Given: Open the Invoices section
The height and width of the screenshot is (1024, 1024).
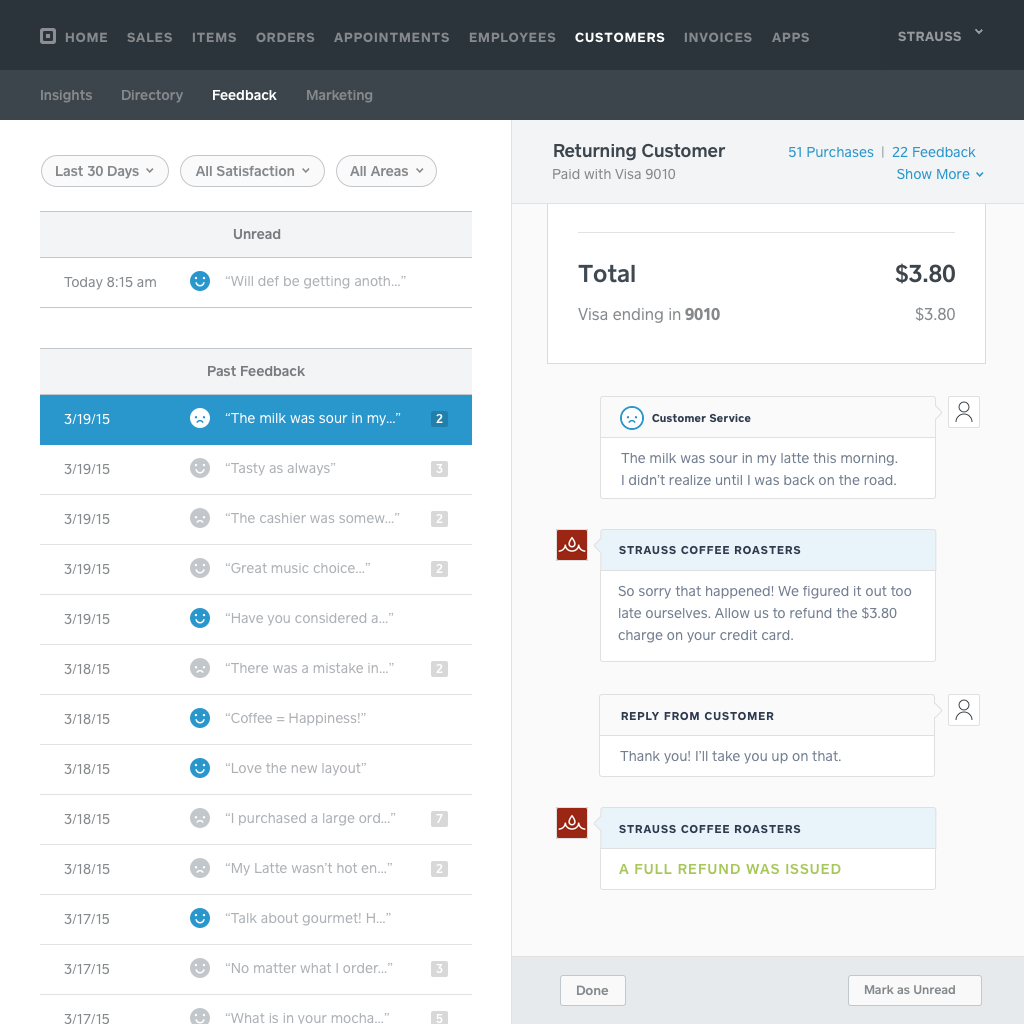Looking at the screenshot, I should 718,37.
